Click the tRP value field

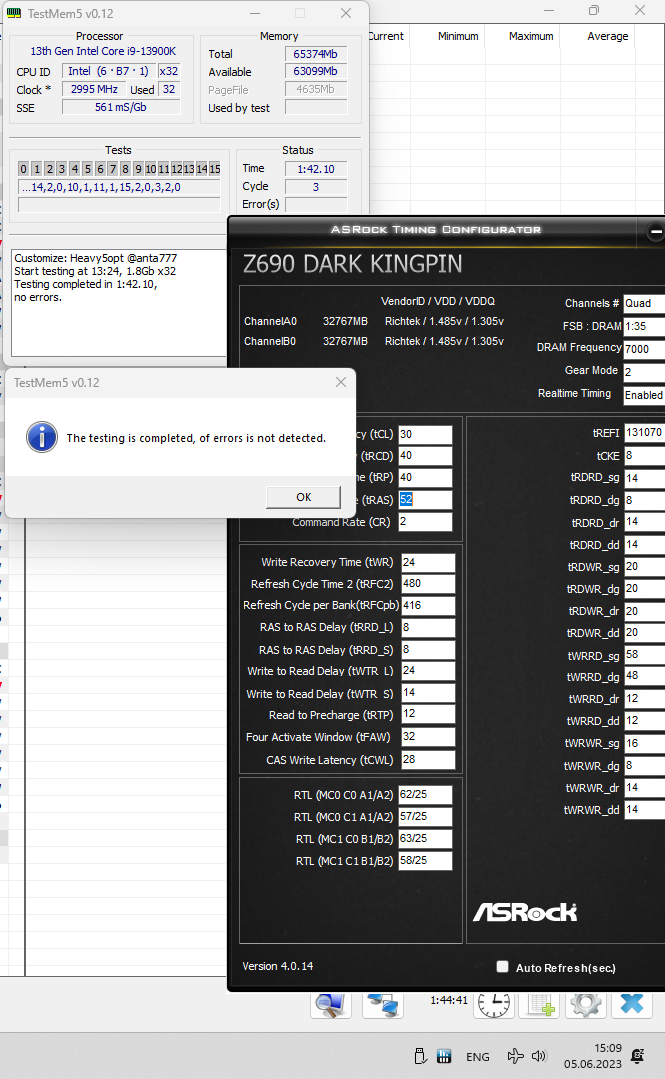[x=425, y=478]
